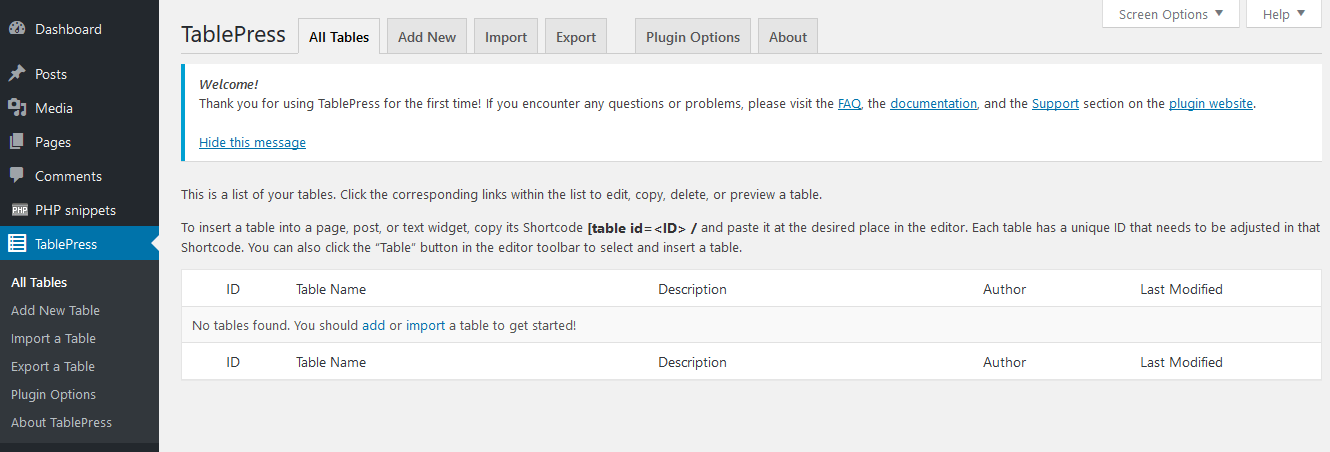Open the Plugin Options tab
This screenshot has width=1330, height=452.
pos(693,37)
